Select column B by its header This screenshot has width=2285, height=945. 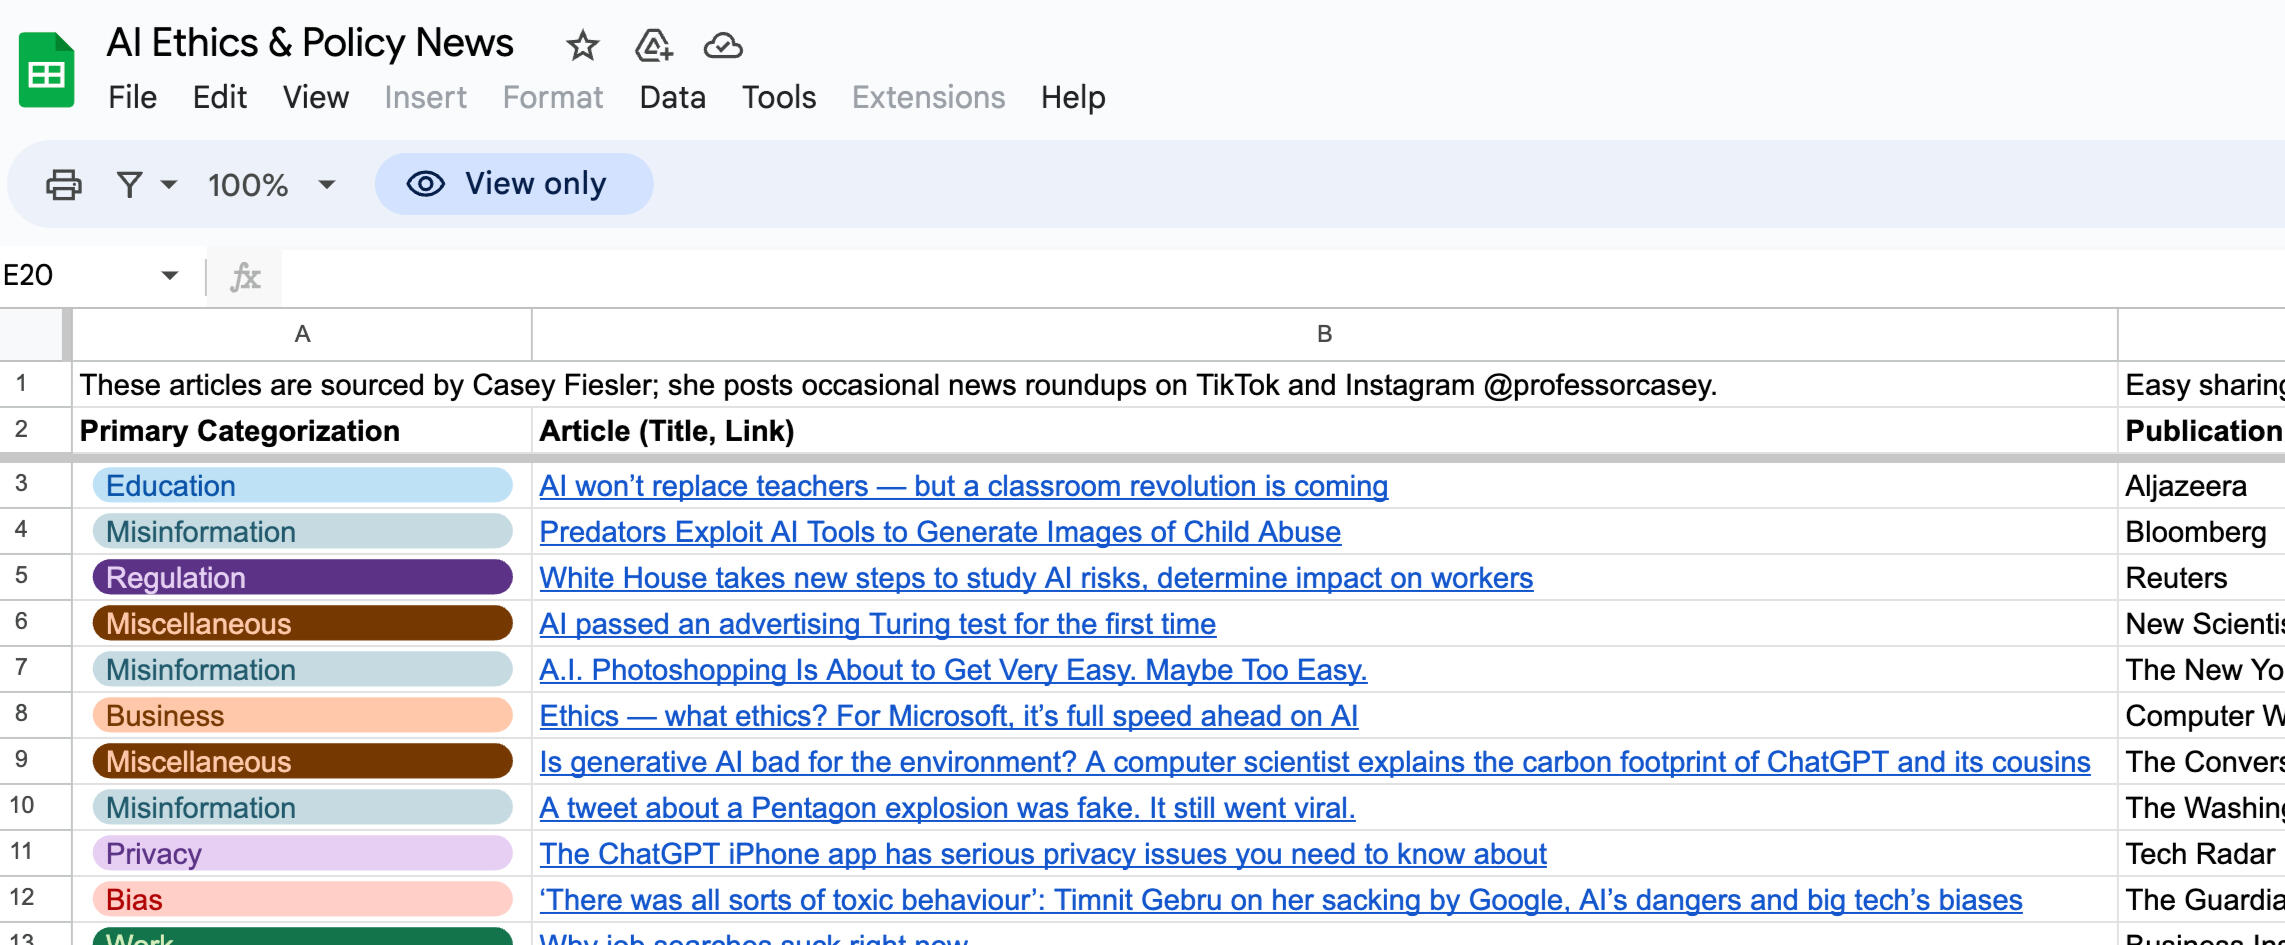click(1324, 334)
